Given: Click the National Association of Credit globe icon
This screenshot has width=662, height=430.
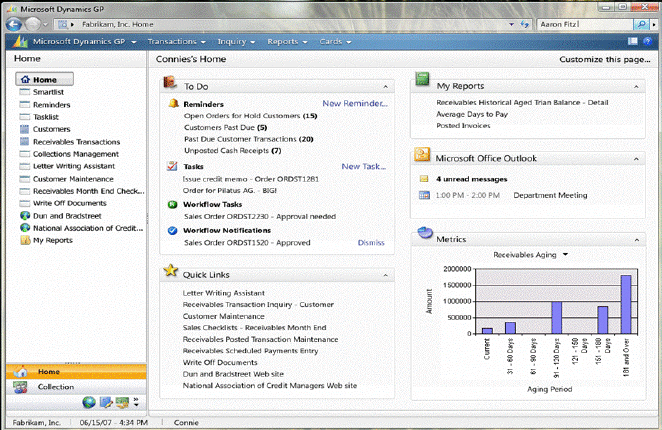Looking at the screenshot, I should point(25,228).
